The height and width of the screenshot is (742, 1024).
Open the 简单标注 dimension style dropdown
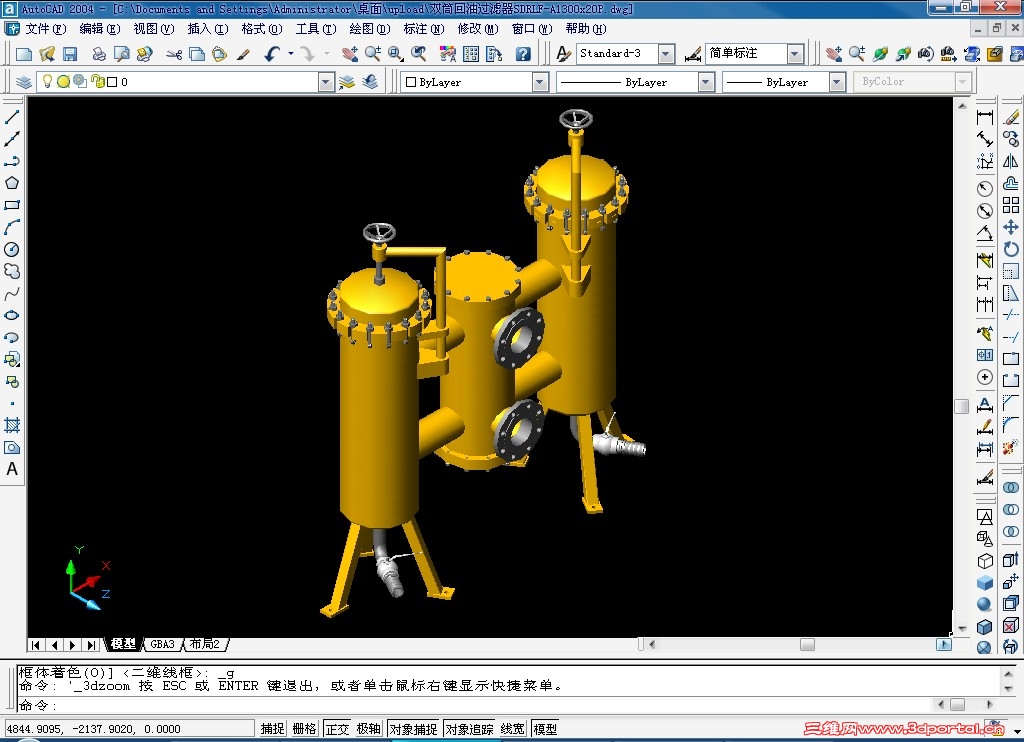[795, 54]
